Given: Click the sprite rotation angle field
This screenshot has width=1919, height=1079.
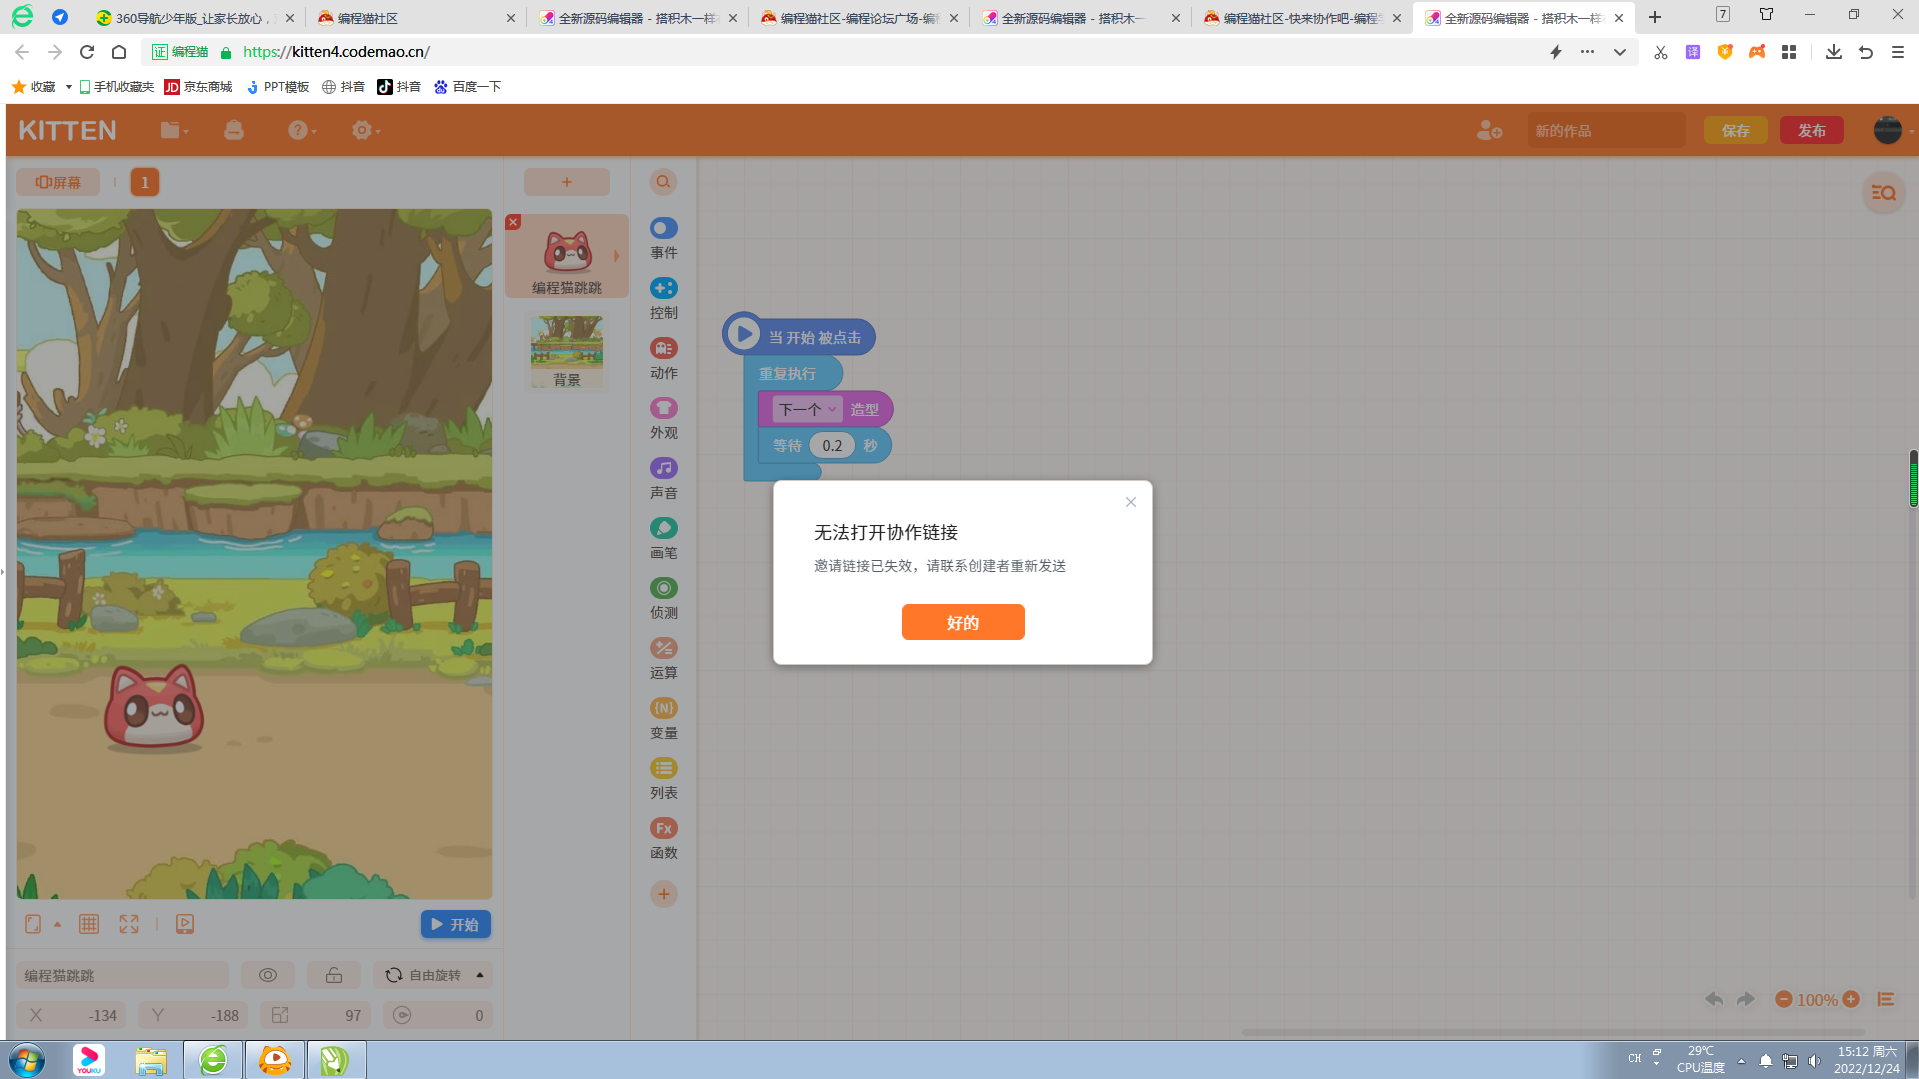Looking at the screenshot, I should click(x=437, y=1015).
